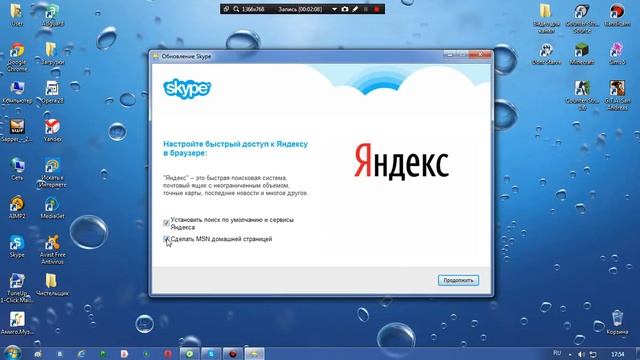Screen dimensions: 640x360
Task: Launch TuneUp 1-Click Maintenance shortcut
Action: (17, 288)
